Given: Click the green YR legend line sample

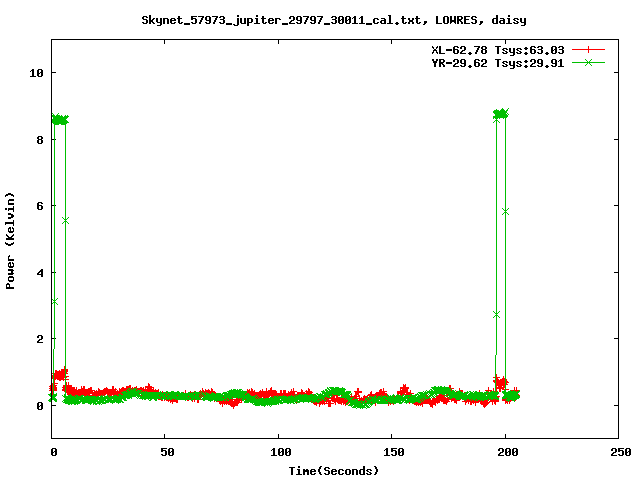Looking at the screenshot, I should pos(588,62).
